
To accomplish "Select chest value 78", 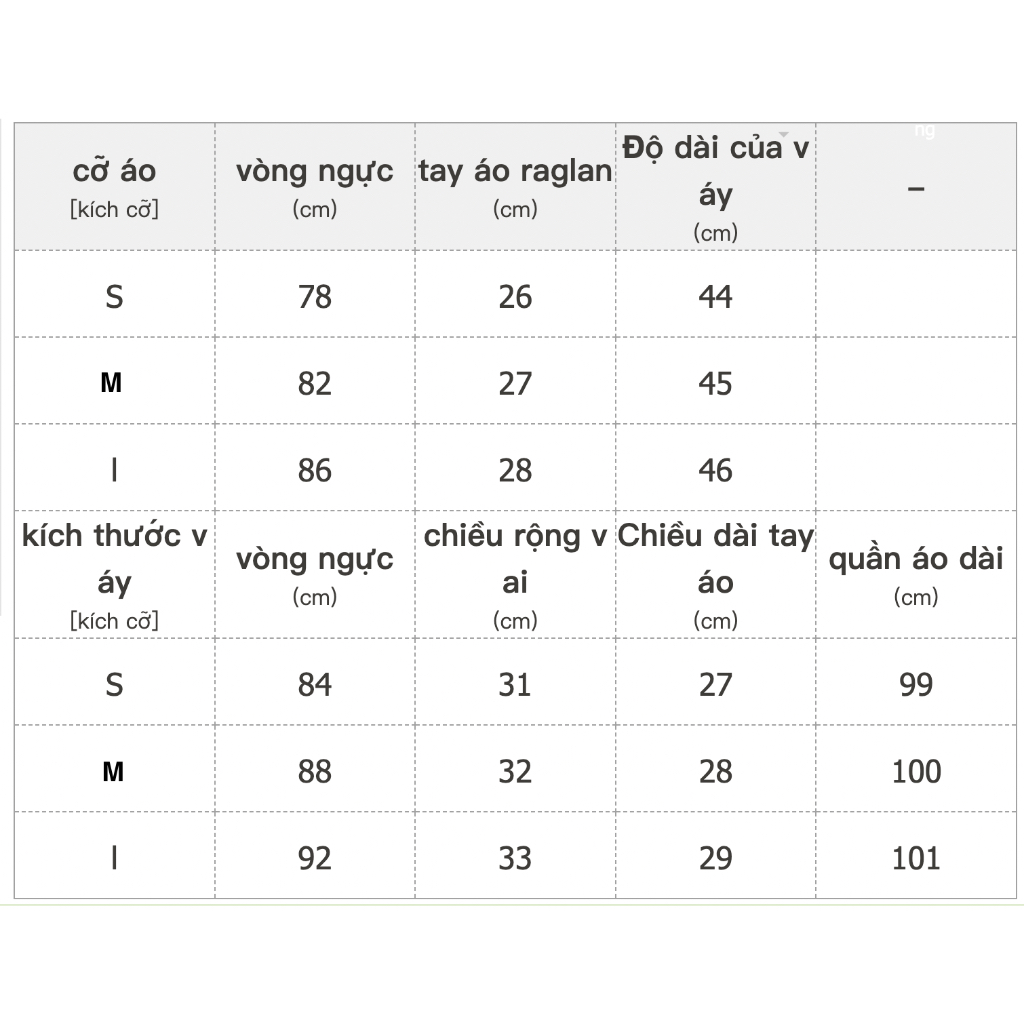I will [x=315, y=297].
